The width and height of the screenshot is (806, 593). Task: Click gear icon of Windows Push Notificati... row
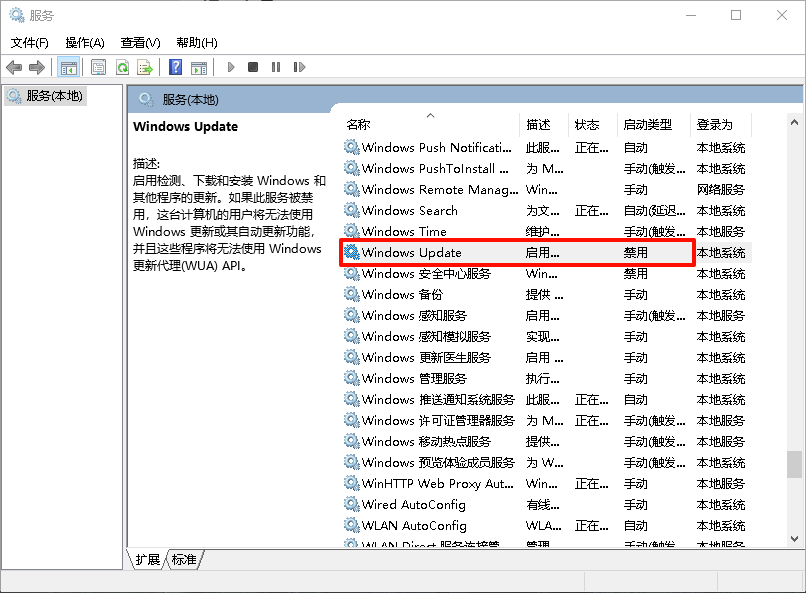[x=352, y=147]
